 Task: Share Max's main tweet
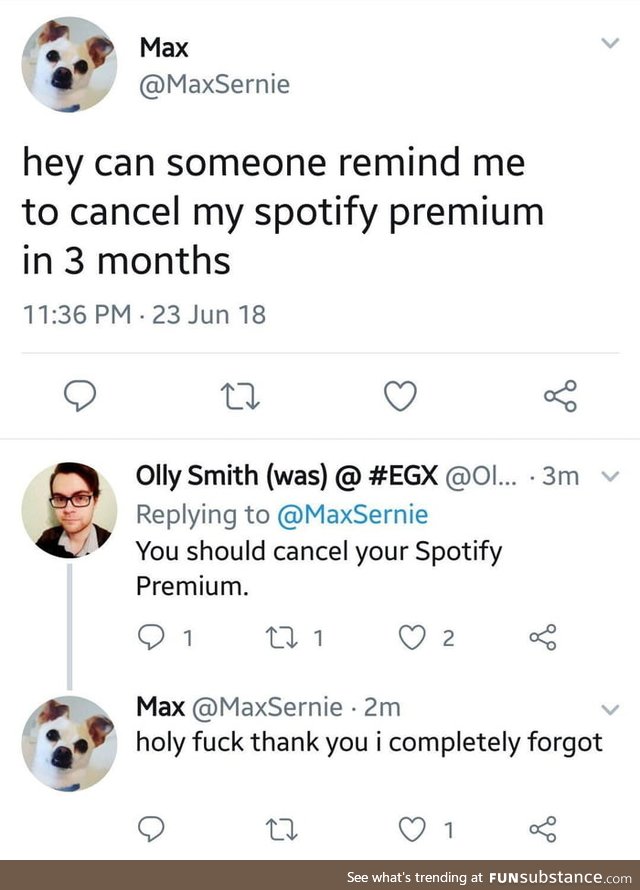click(x=561, y=396)
